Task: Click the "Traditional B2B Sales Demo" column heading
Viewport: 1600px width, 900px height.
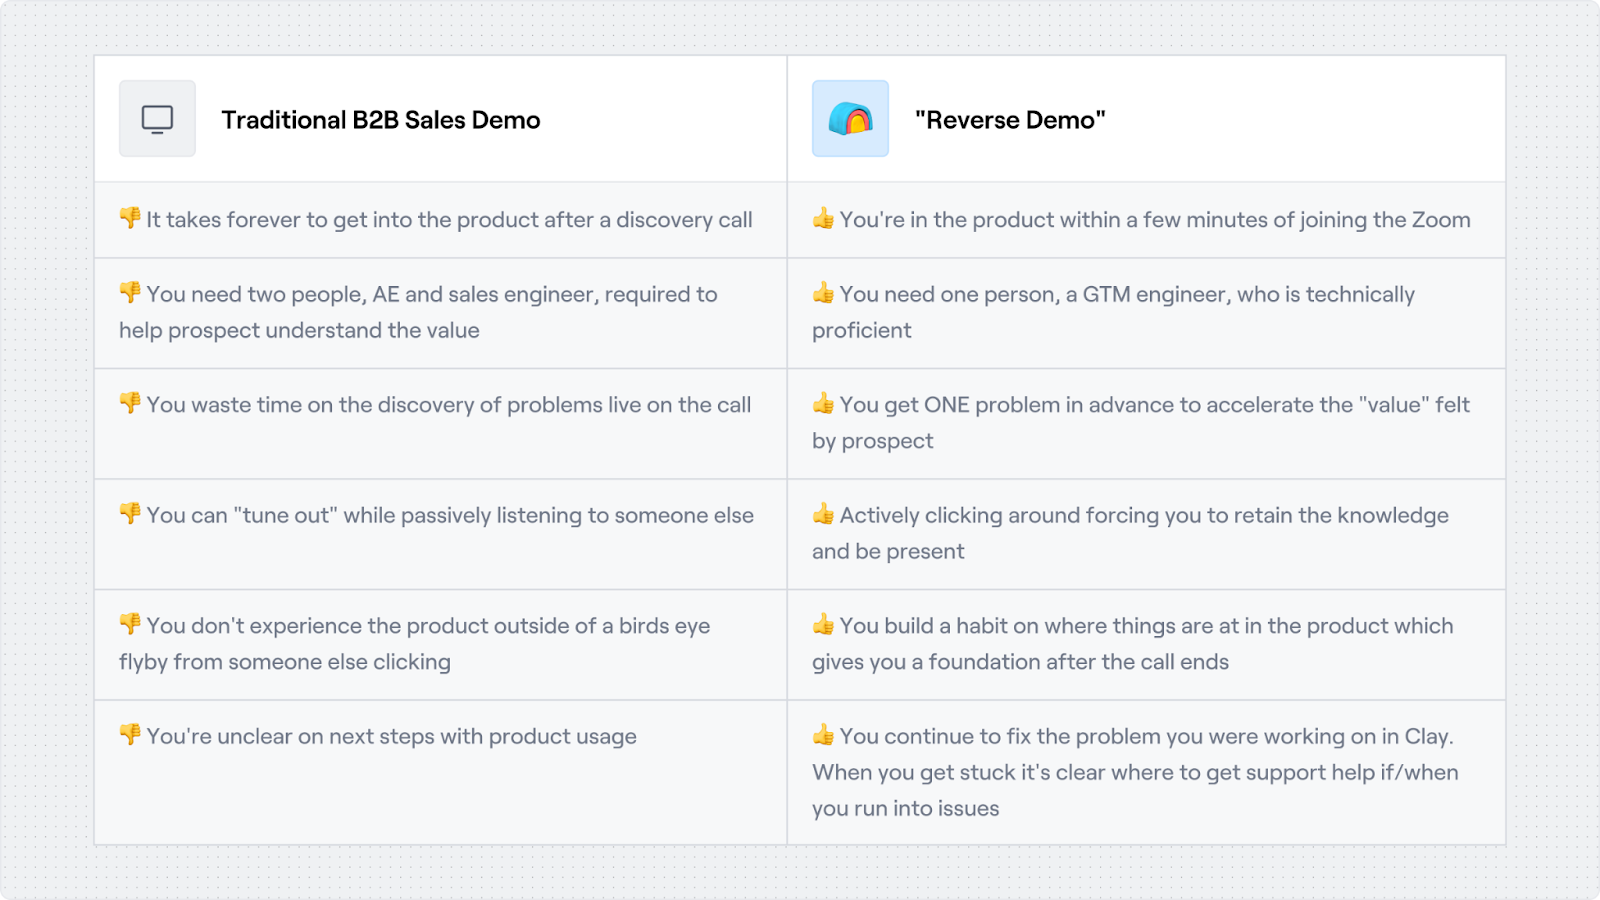Action: pyautogui.click(x=380, y=120)
